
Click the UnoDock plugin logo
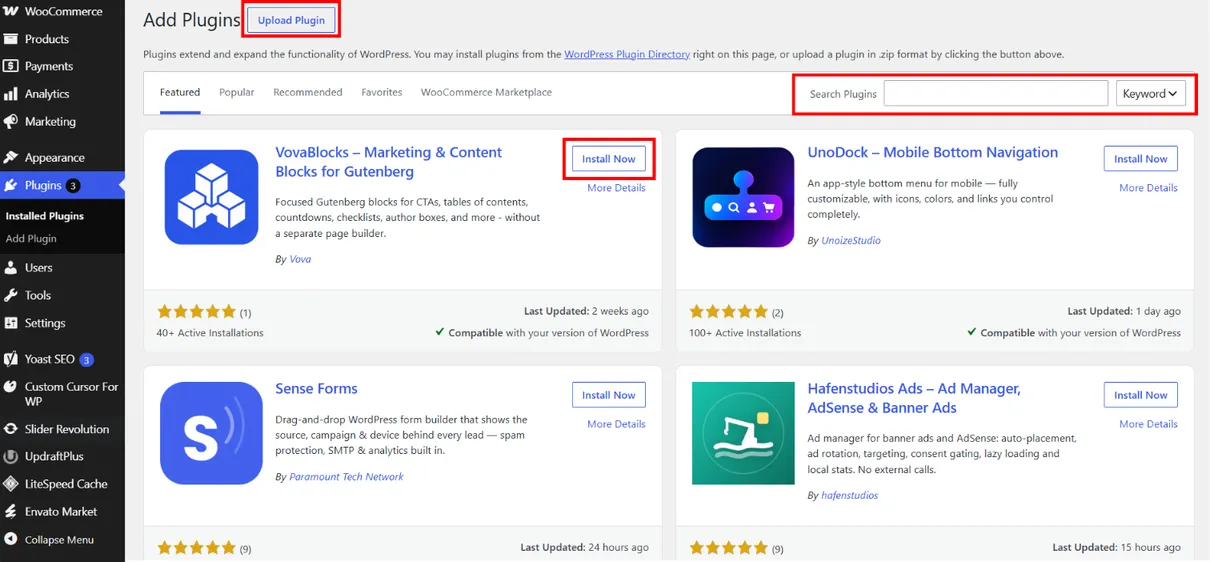pyautogui.click(x=743, y=197)
